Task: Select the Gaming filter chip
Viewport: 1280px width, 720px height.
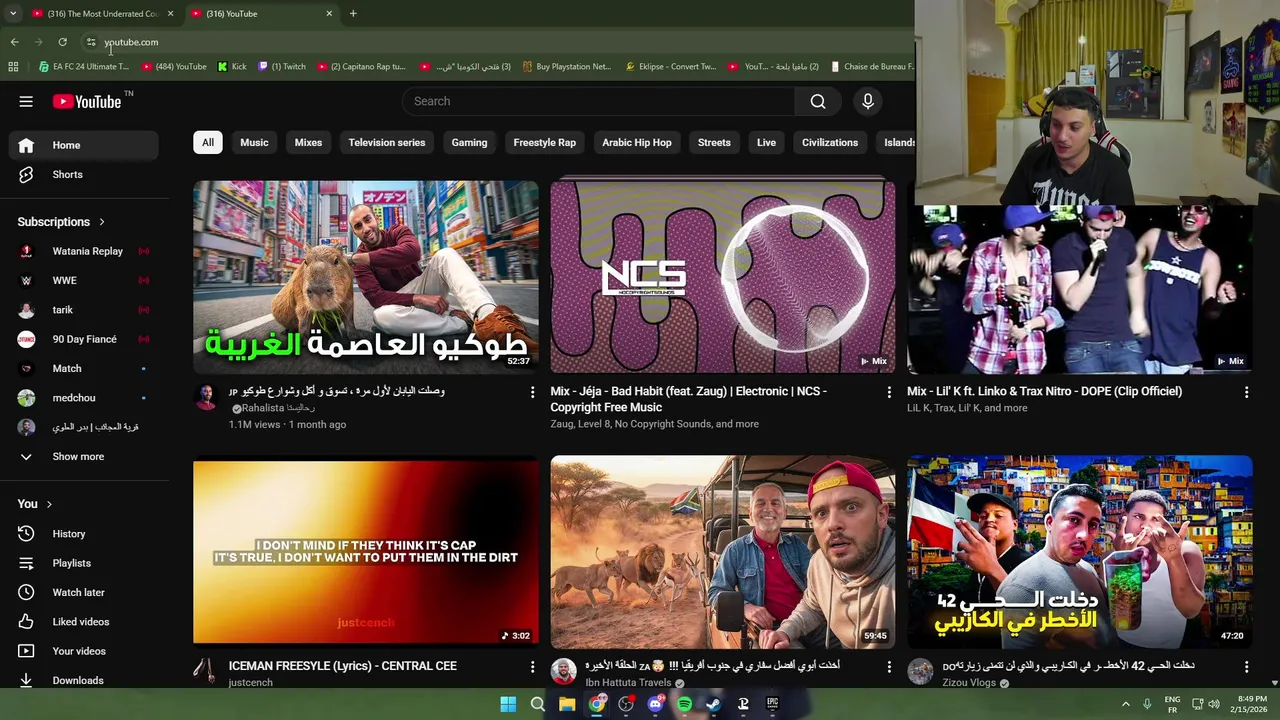Action: tap(469, 142)
